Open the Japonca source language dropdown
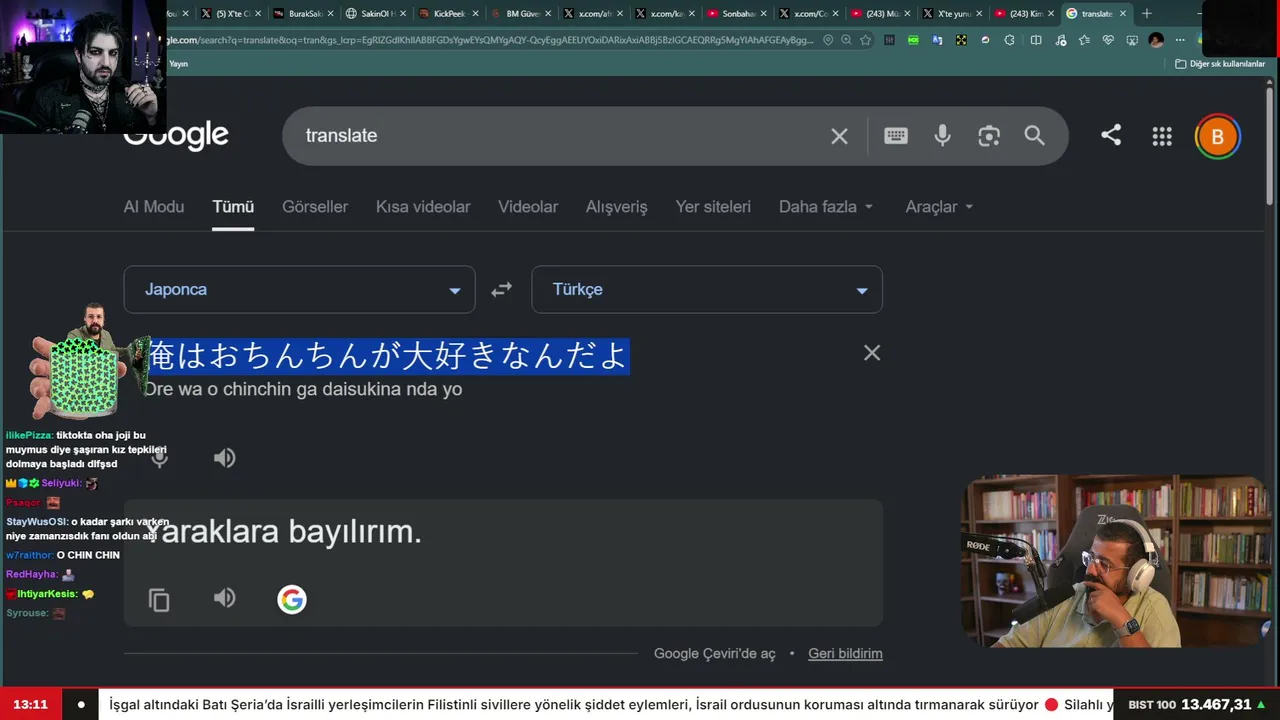Image resolution: width=1280 pixels, height=720 pixels. [299, 289]
